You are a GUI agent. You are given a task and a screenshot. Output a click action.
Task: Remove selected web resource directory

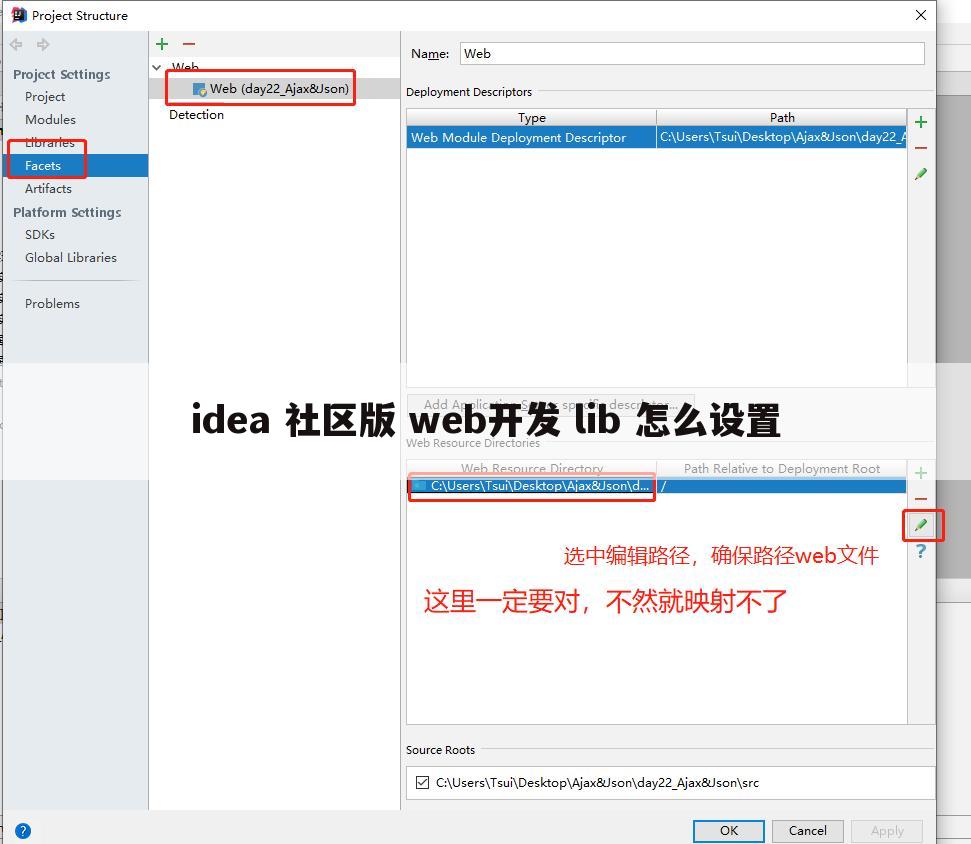921,499
